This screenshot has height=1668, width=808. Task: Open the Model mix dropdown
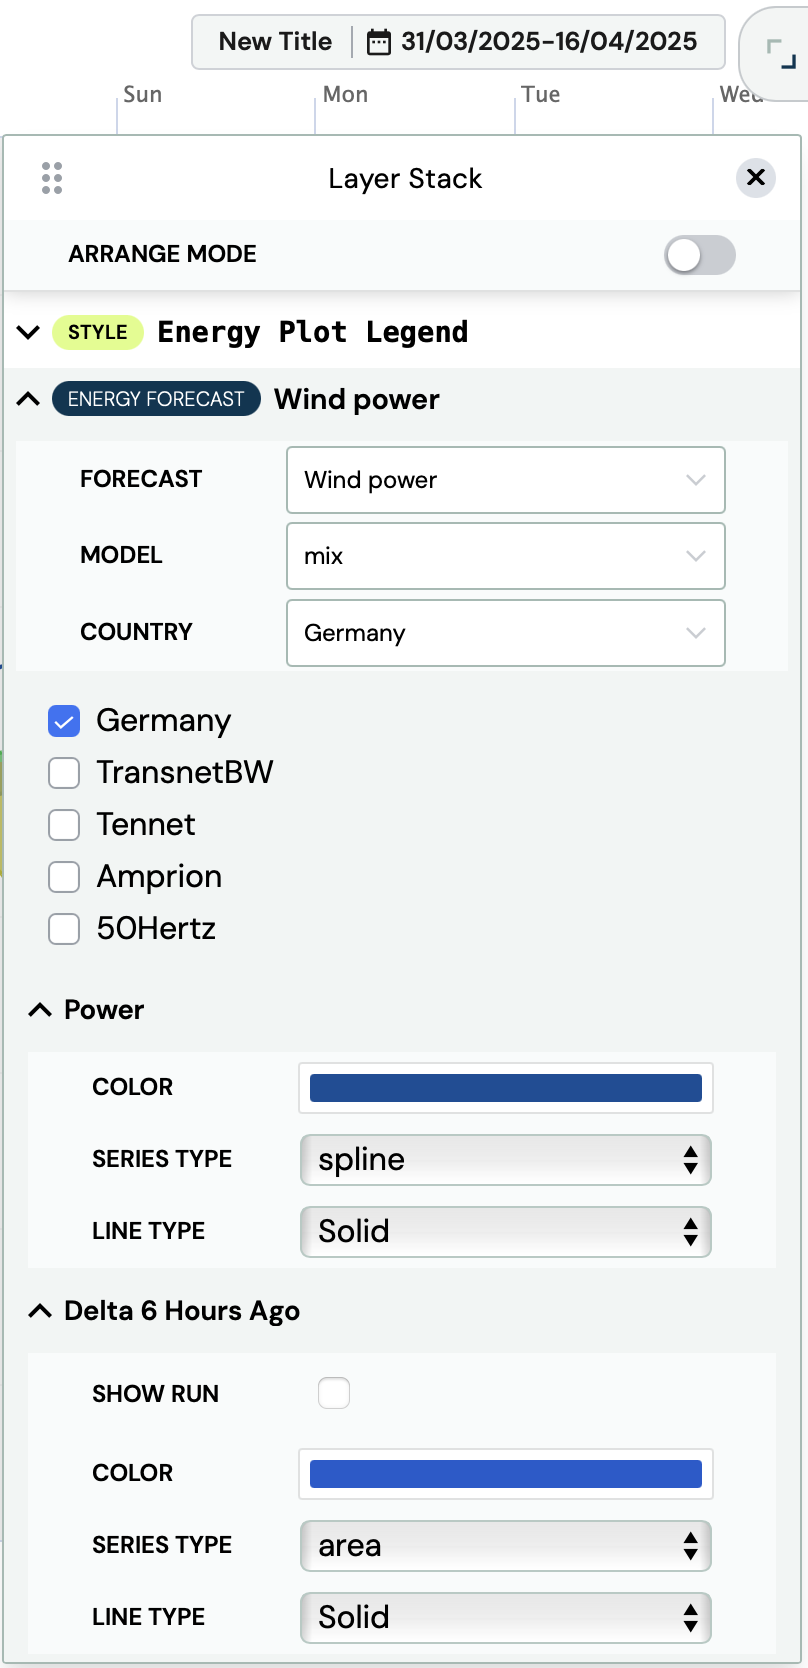pos(506,556)
